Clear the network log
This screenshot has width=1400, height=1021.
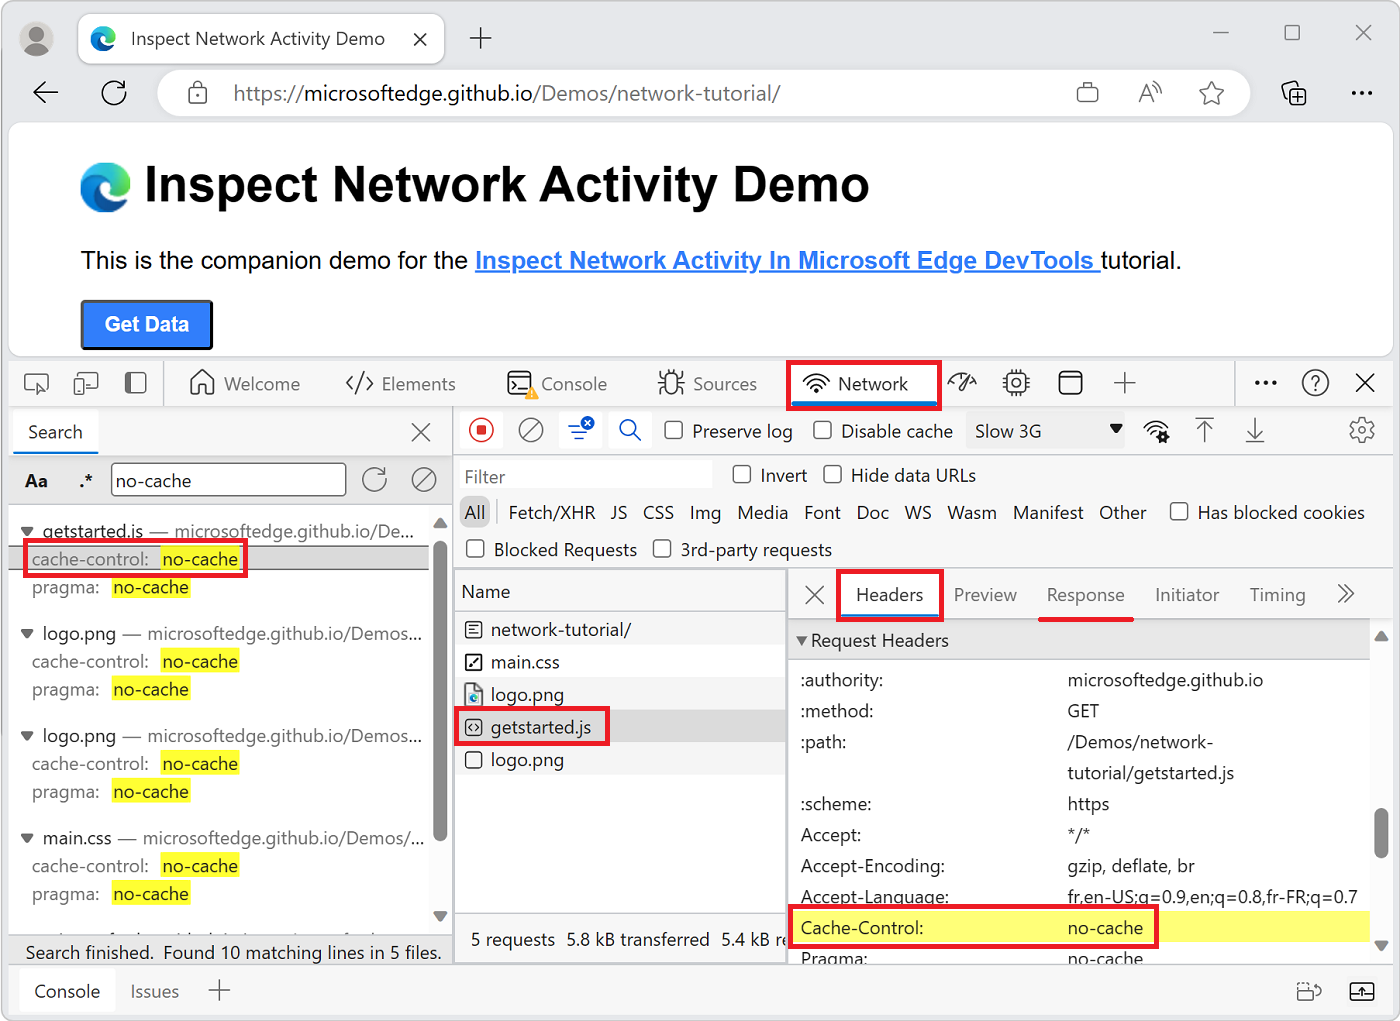531,430
